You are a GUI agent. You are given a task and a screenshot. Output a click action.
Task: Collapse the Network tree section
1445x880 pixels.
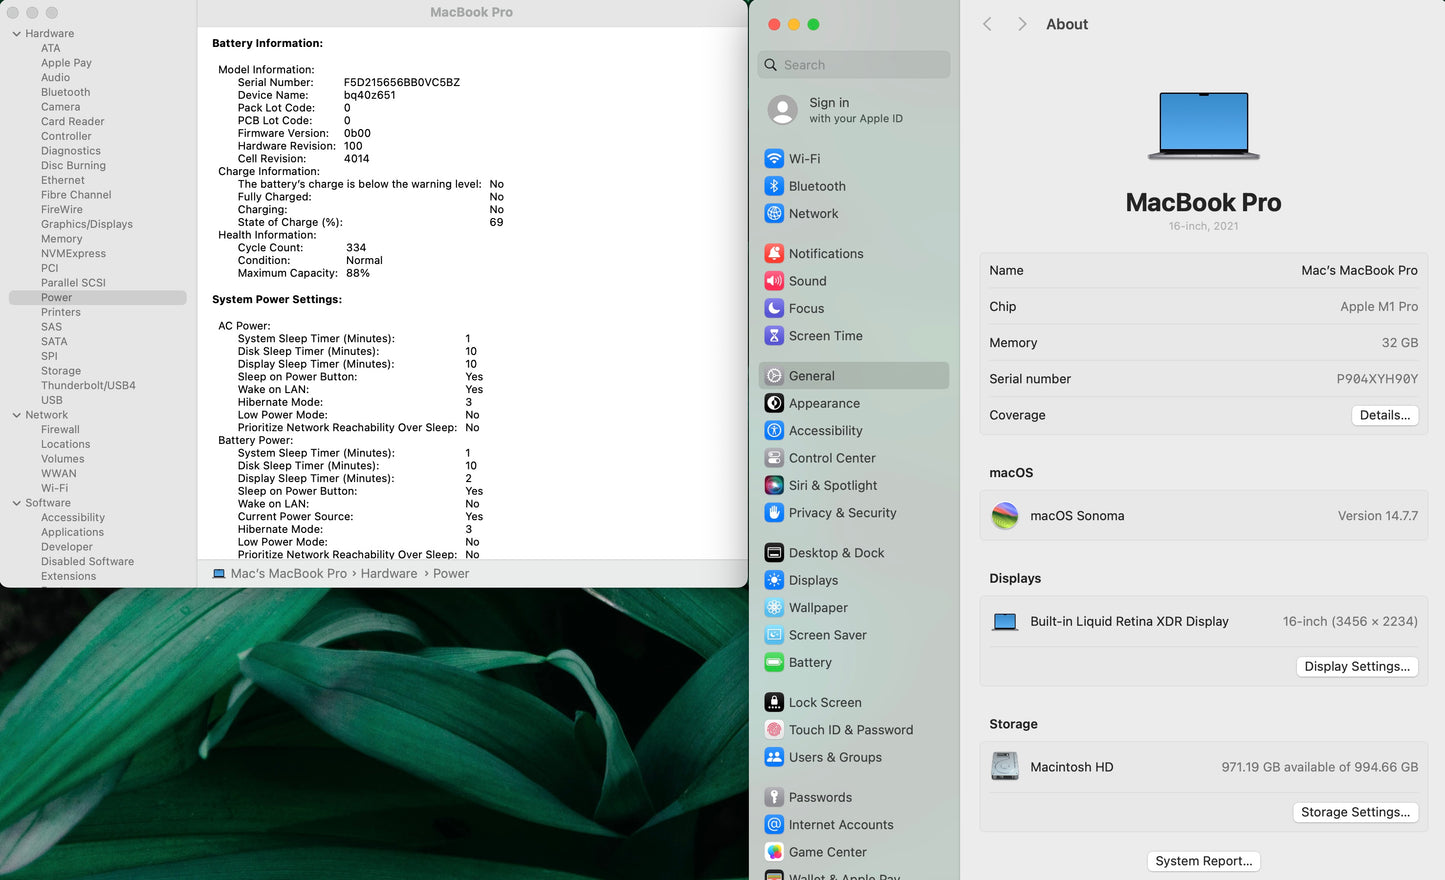17,415
